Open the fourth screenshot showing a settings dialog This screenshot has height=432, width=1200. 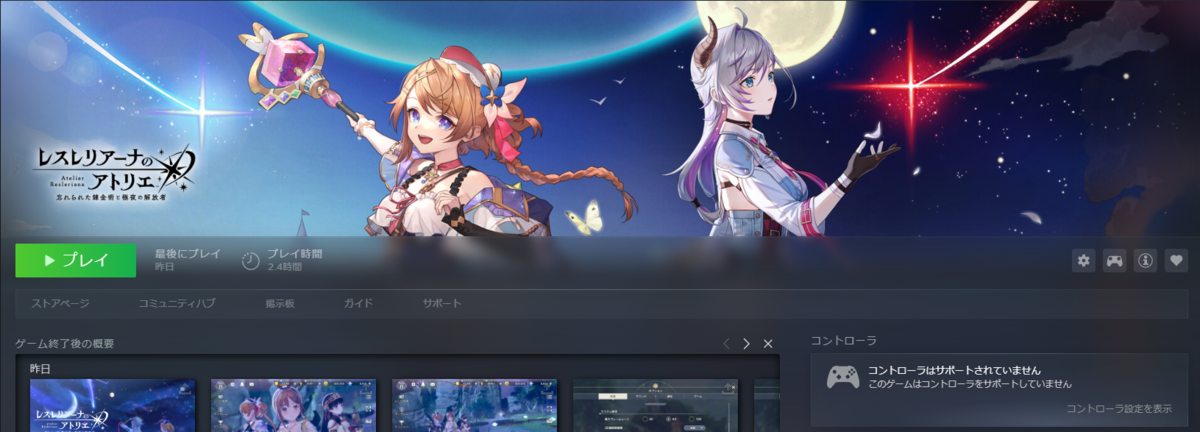[x=655, y=405]
